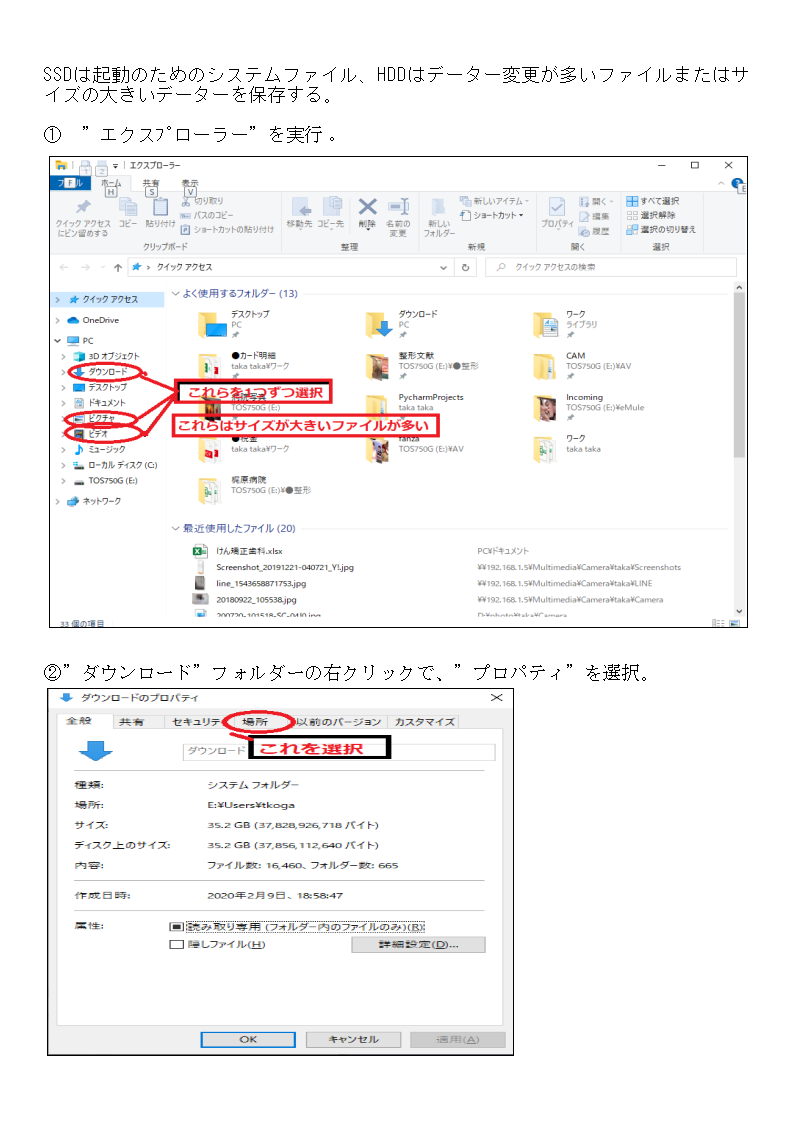Expand the ネットワーク node chevron

[57, 501]
